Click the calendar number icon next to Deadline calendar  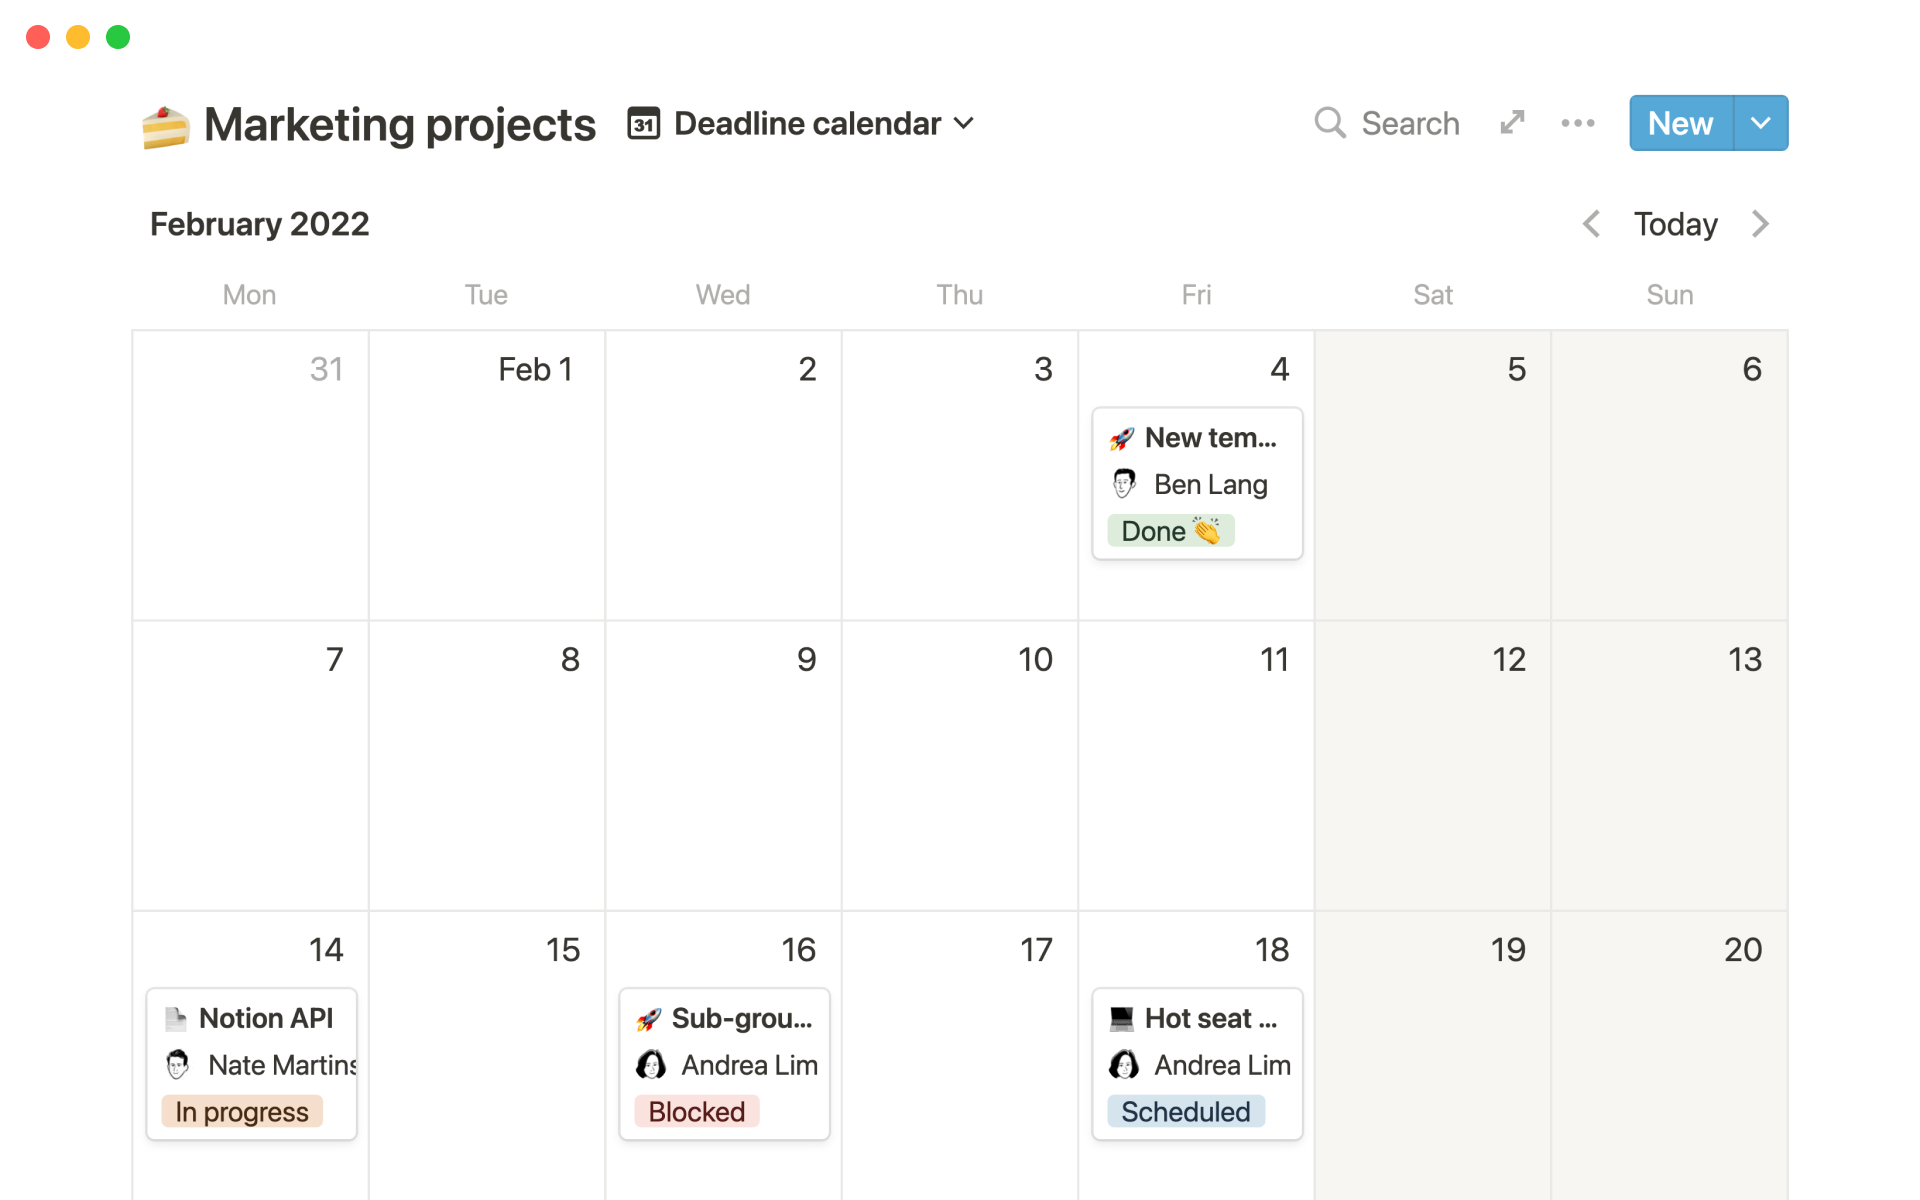pos(644,123)
